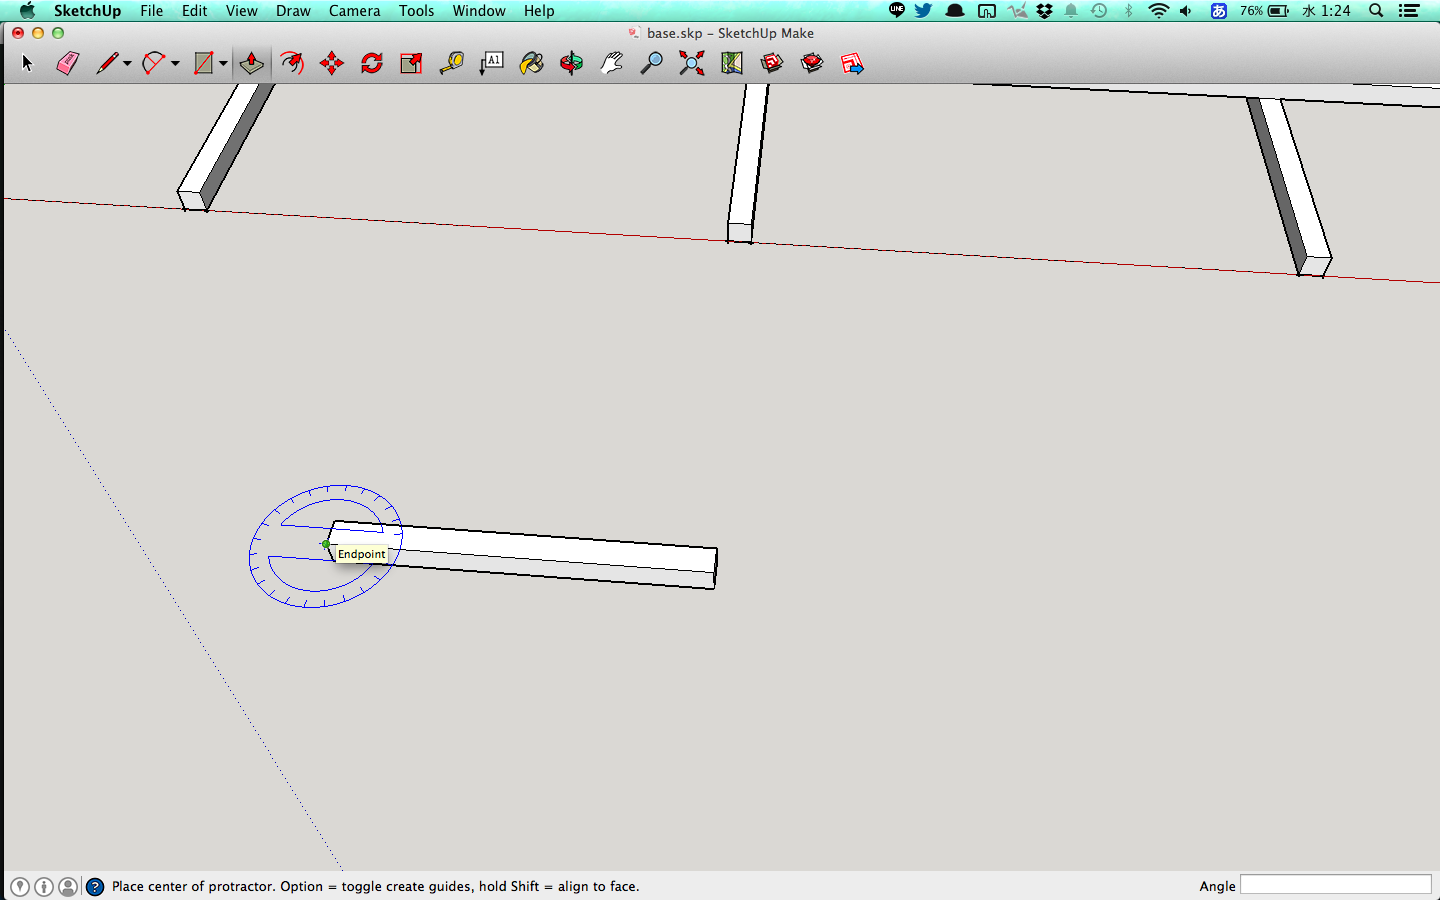Click the Angle measurement input field
The image size is (1440, 900).
pos(1335,885)
